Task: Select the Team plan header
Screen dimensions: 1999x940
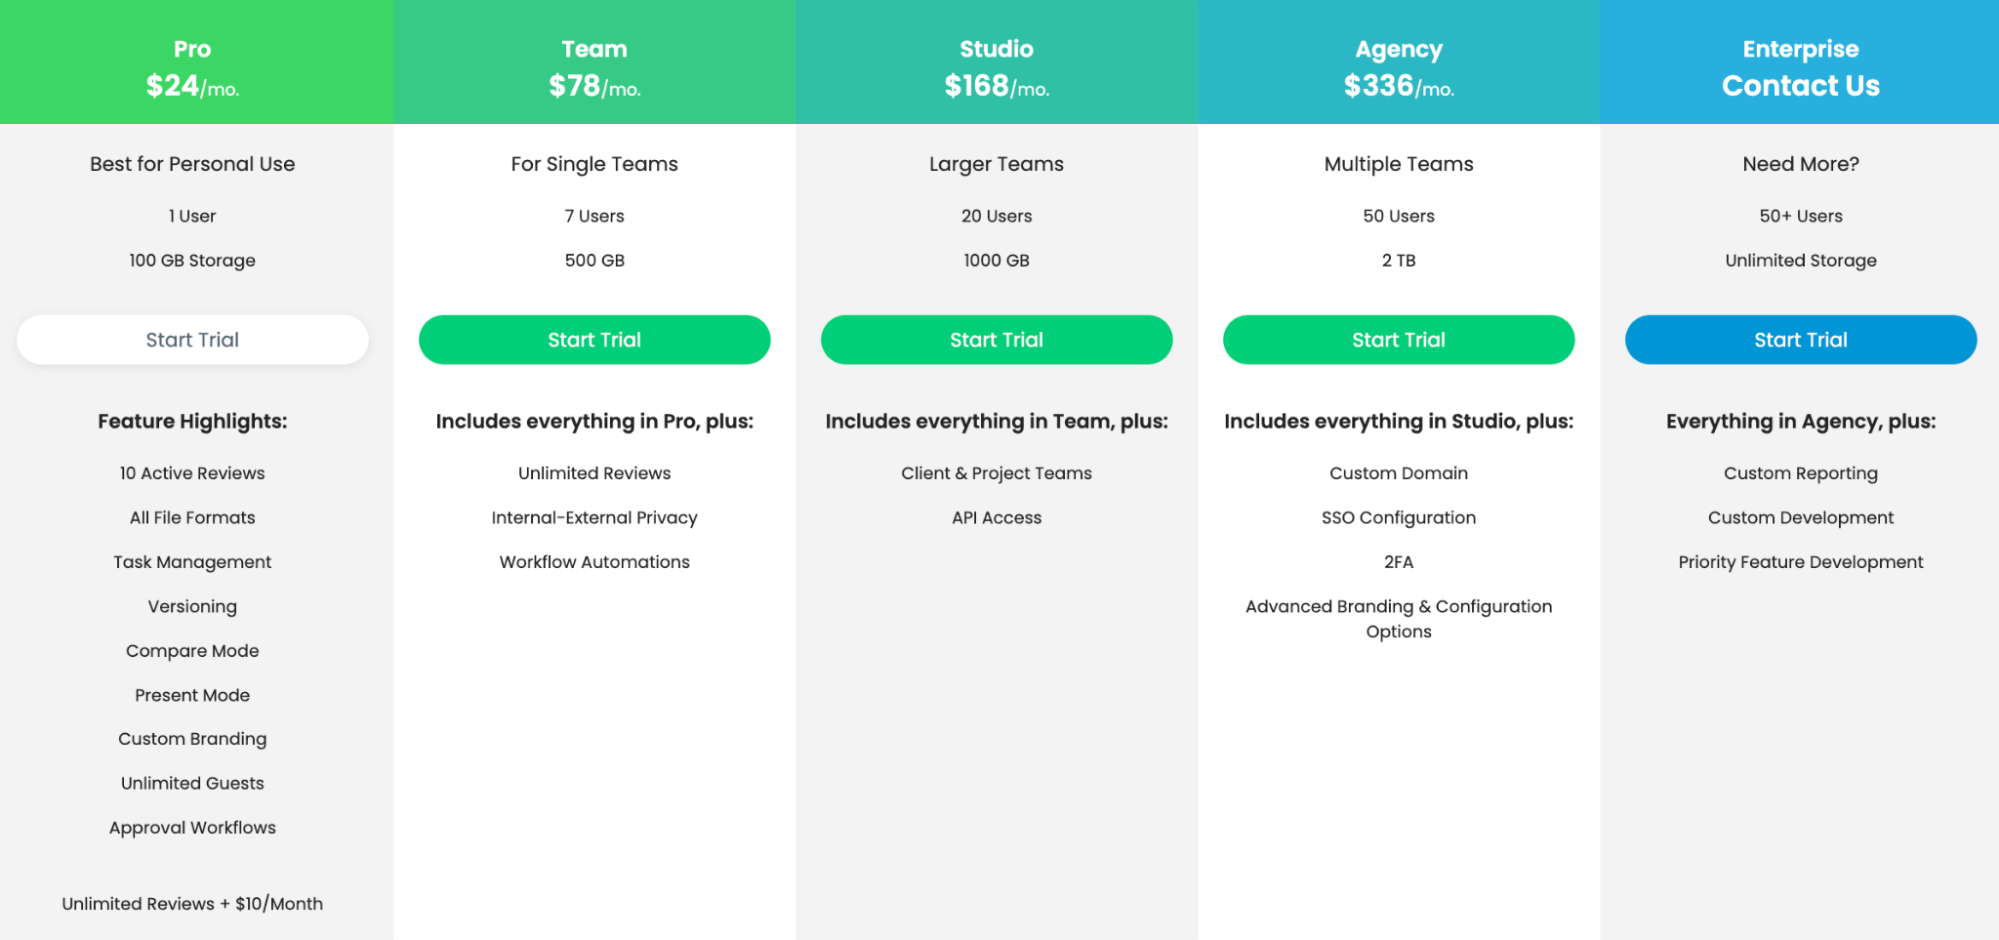Action: click(x=594, y=48)
